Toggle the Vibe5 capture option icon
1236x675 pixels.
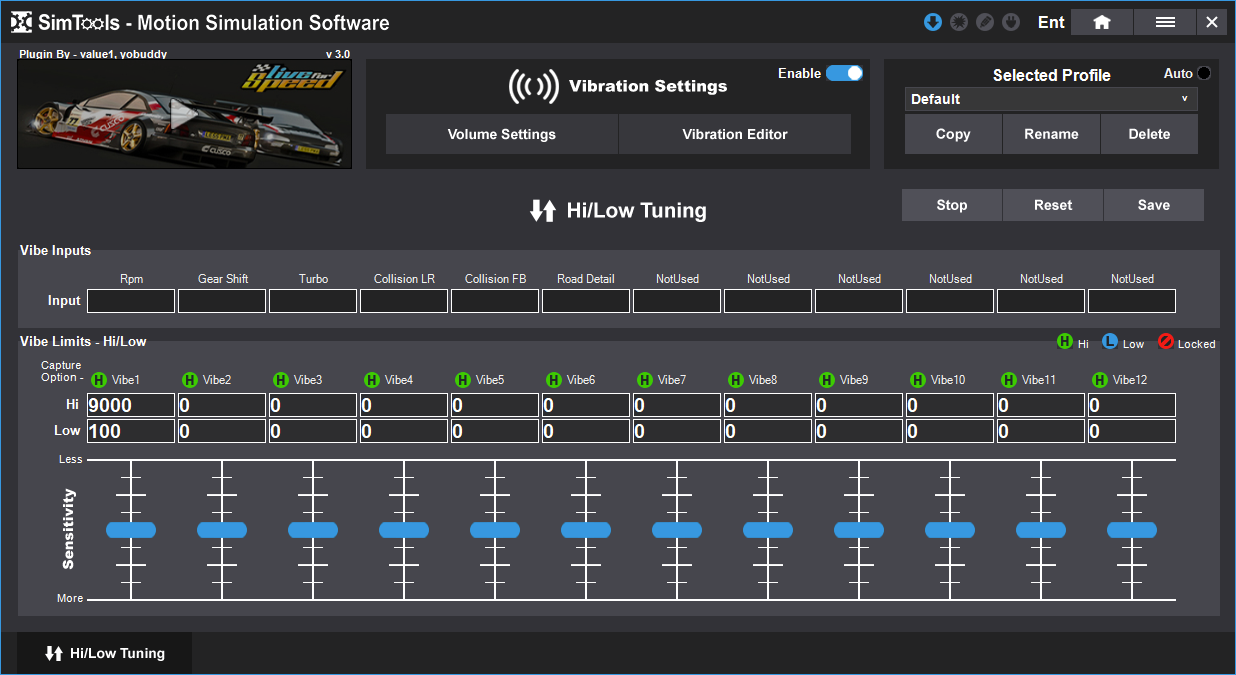pos(463,380)
